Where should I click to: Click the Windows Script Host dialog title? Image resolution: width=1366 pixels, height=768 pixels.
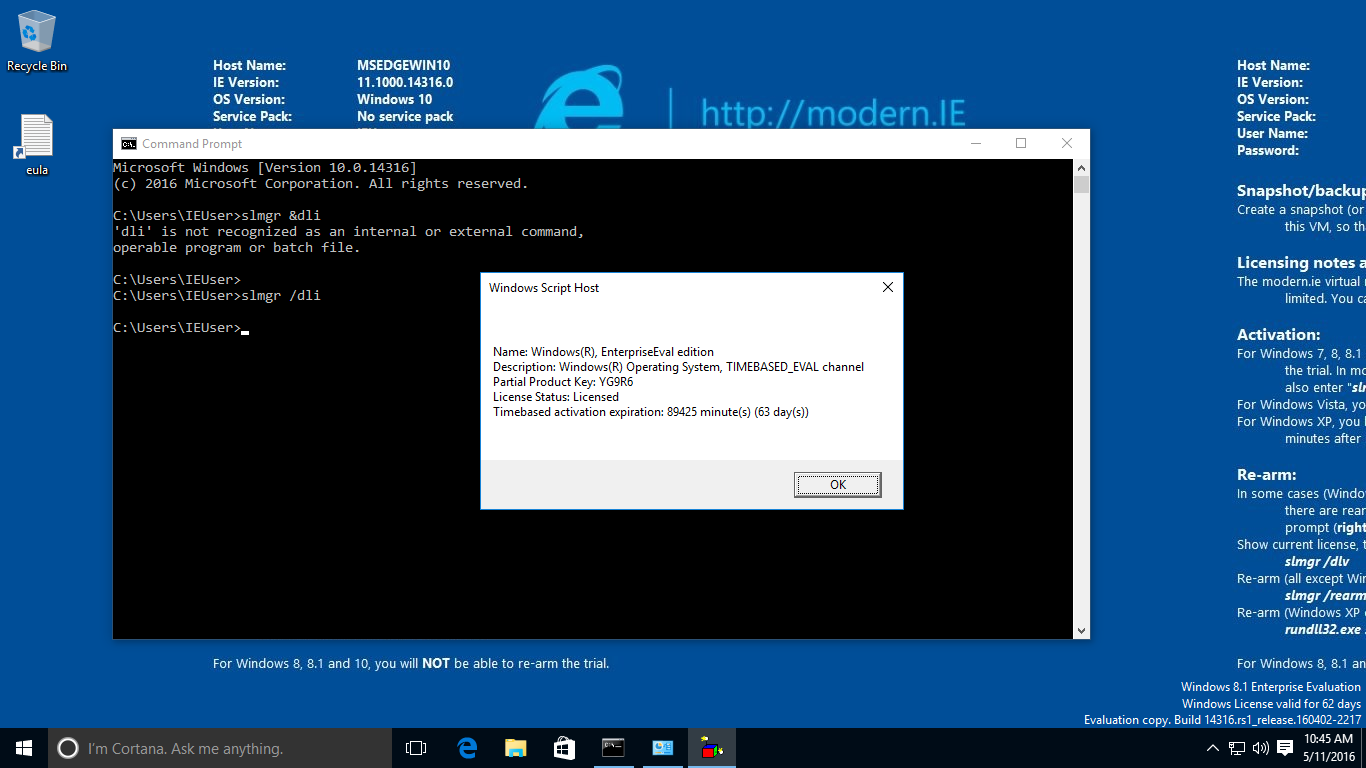click(544, 288)
